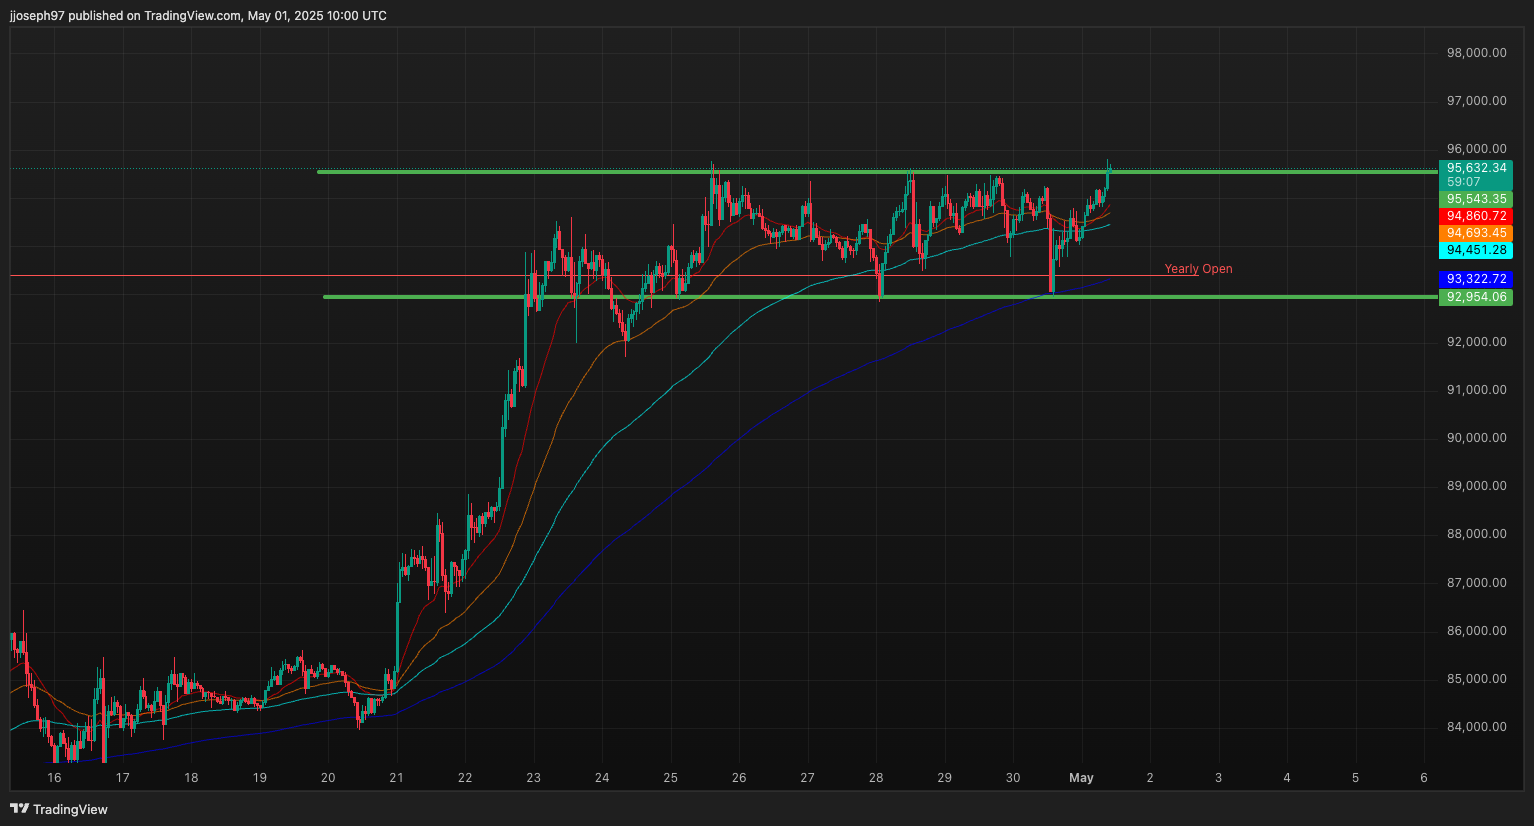Click the TradingView logo icon
Screen dimensions: 1534x826
[x=20, y=809]
